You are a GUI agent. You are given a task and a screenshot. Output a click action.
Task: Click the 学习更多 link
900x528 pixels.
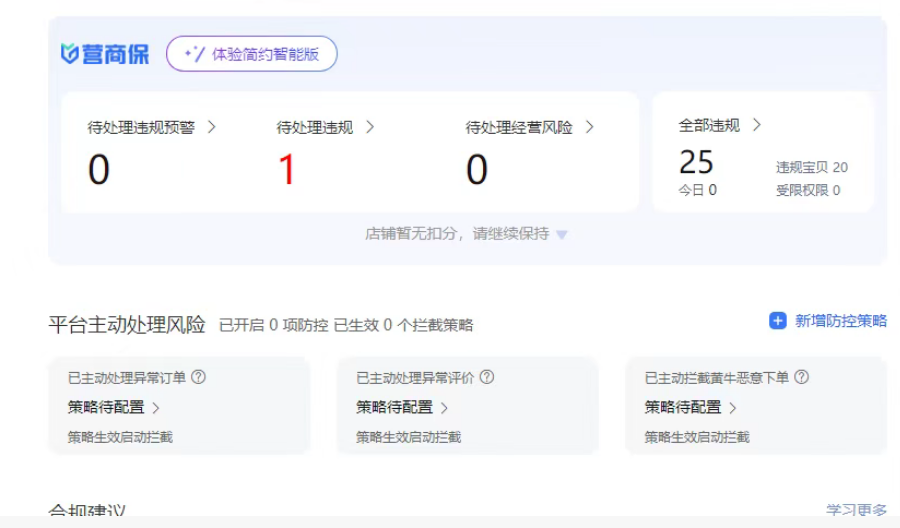point(856,510)
